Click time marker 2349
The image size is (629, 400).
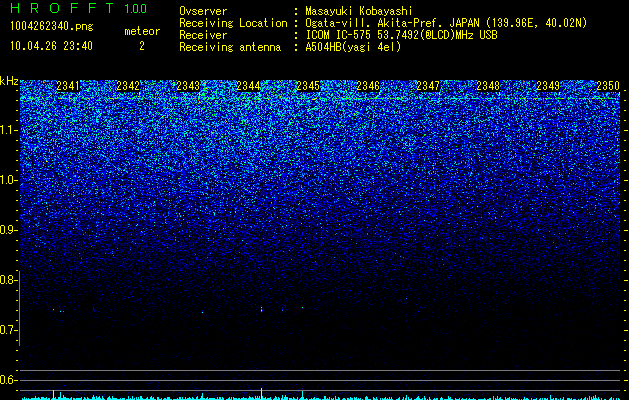click(x=548, y=85)
